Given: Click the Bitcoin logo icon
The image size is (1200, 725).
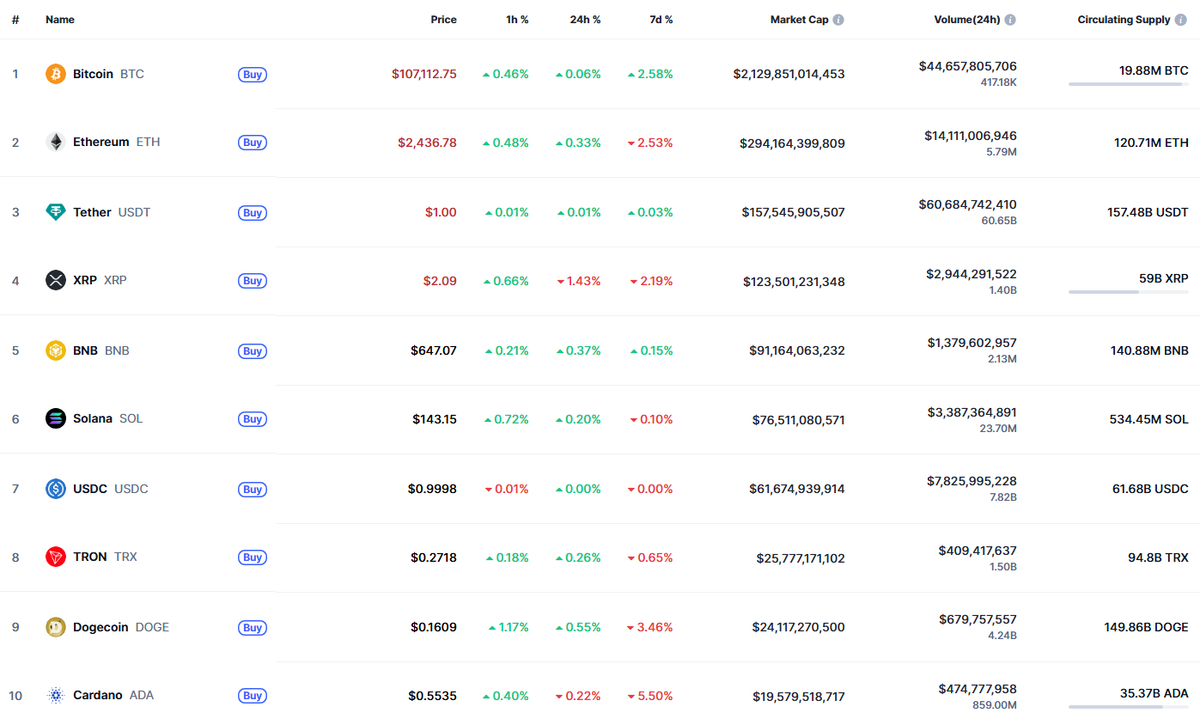Looking at the screenshot, I should pos(55,73).
